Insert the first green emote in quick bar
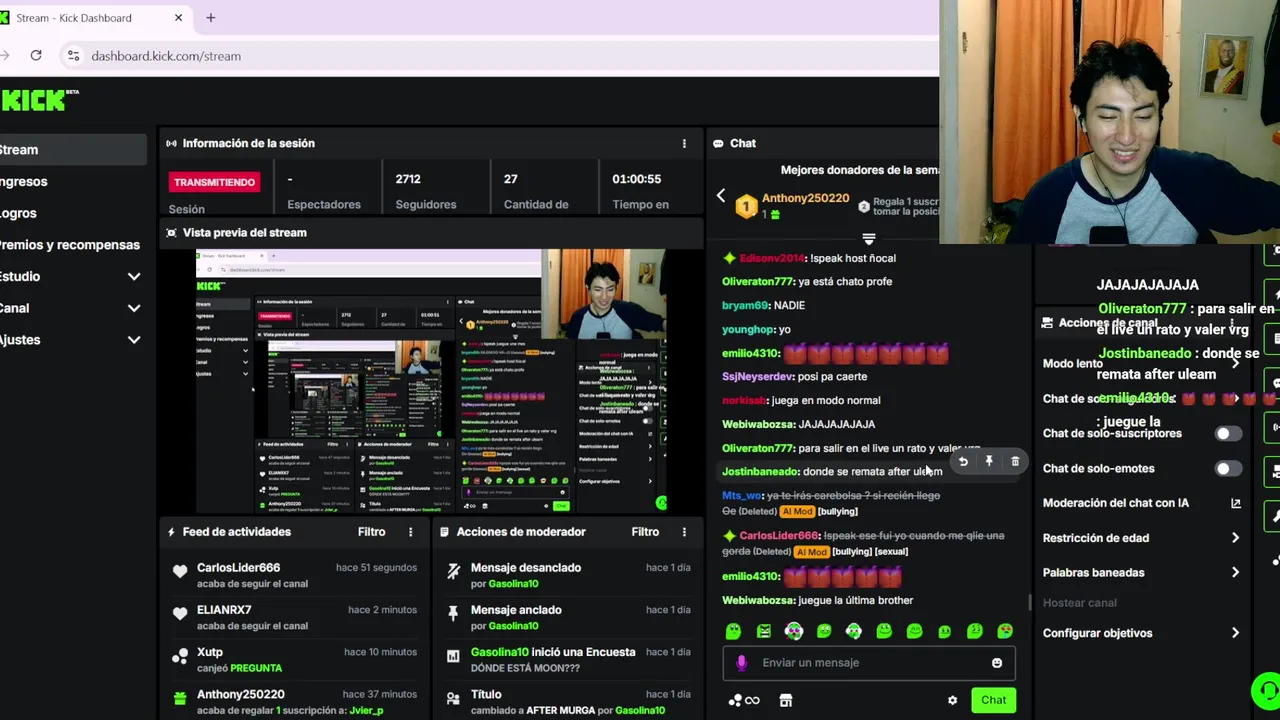Screen dimensions: 1280x720 pos(733,631)
